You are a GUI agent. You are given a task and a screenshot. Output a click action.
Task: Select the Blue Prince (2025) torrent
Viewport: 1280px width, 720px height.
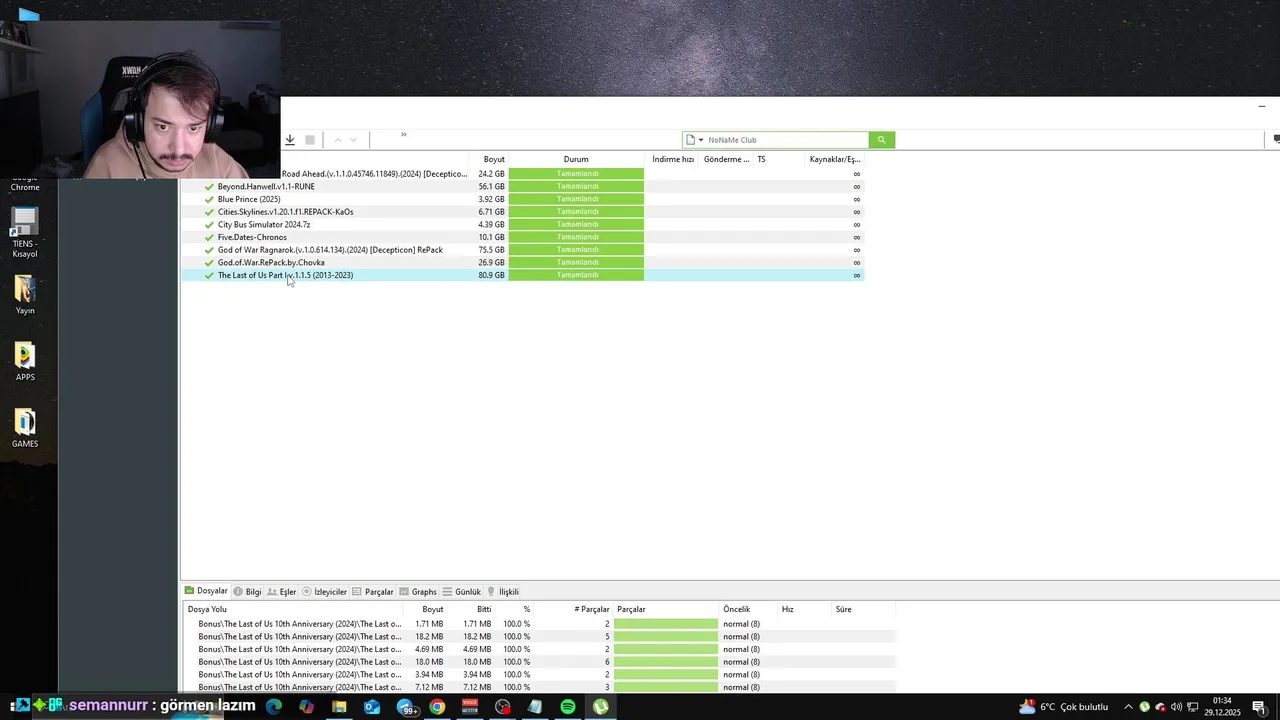point(249,199)
